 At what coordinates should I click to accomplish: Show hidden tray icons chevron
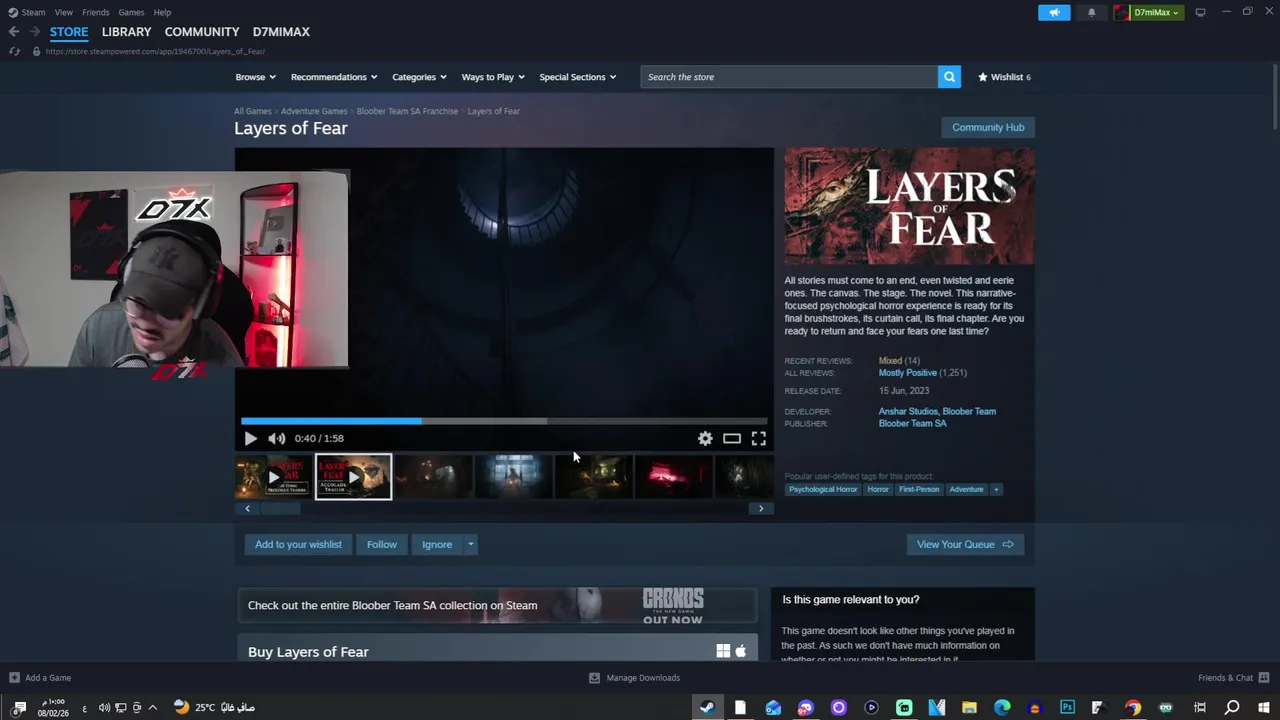(153, 707)
